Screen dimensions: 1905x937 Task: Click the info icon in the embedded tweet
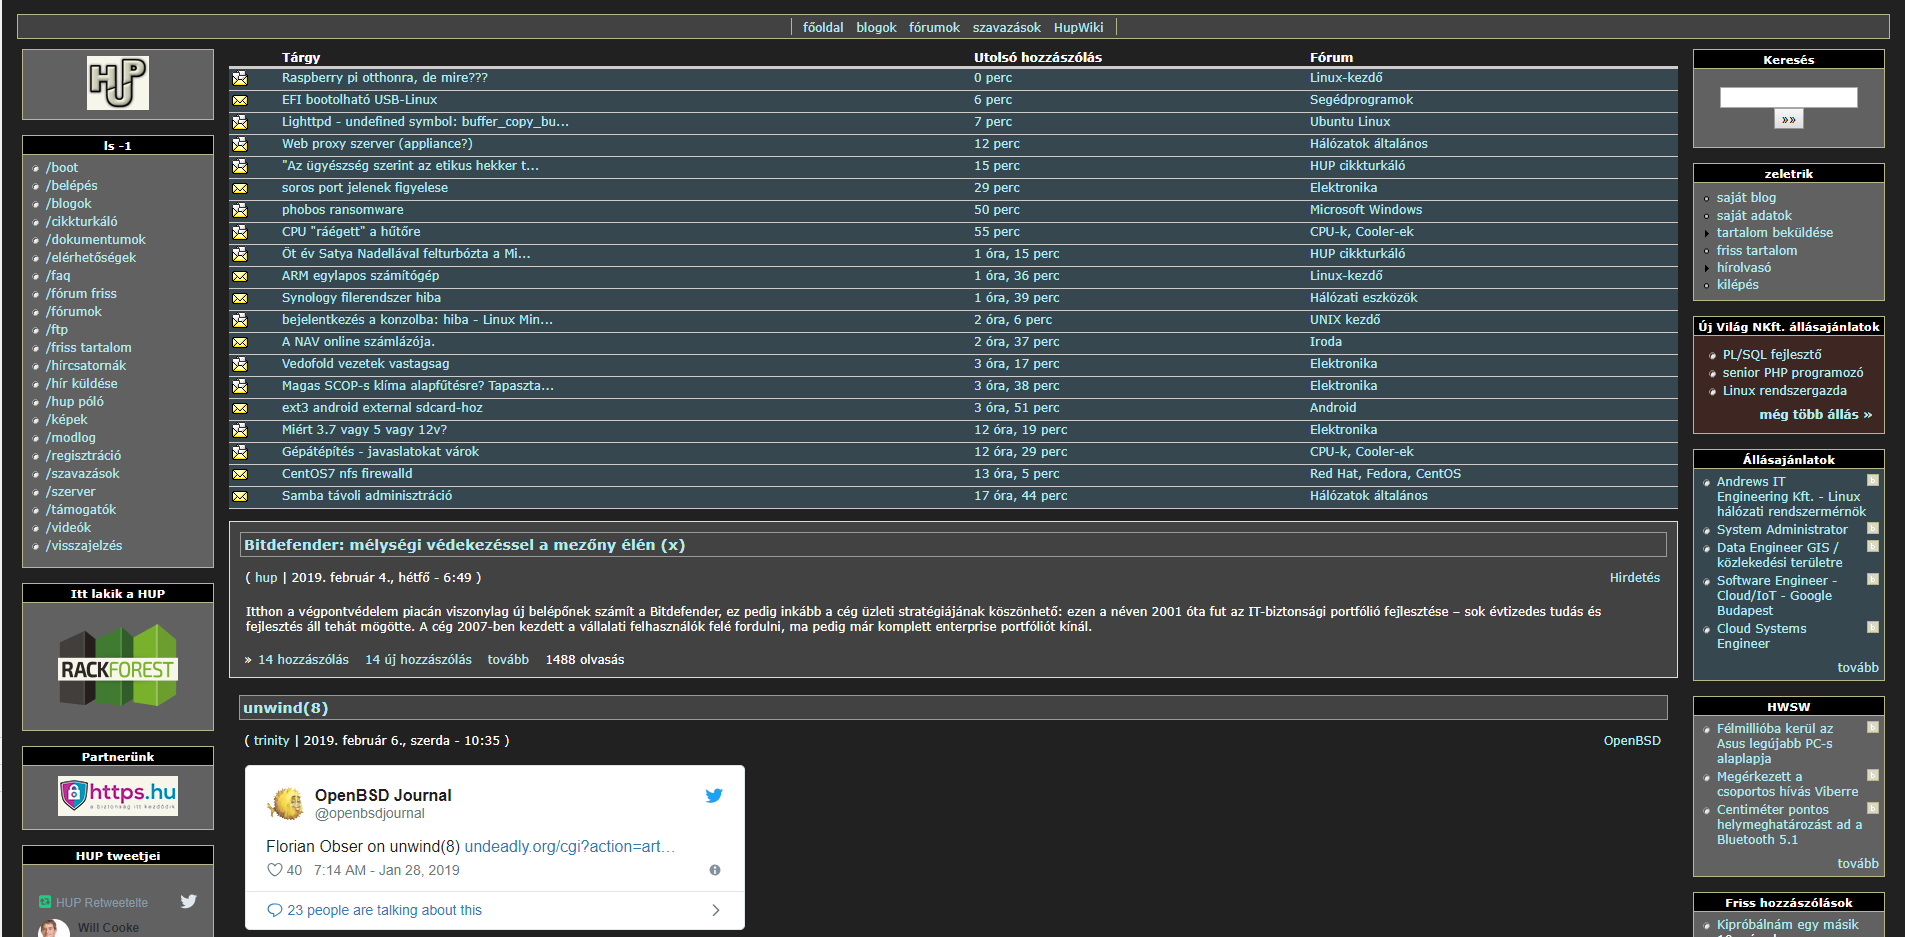(715, 870)
